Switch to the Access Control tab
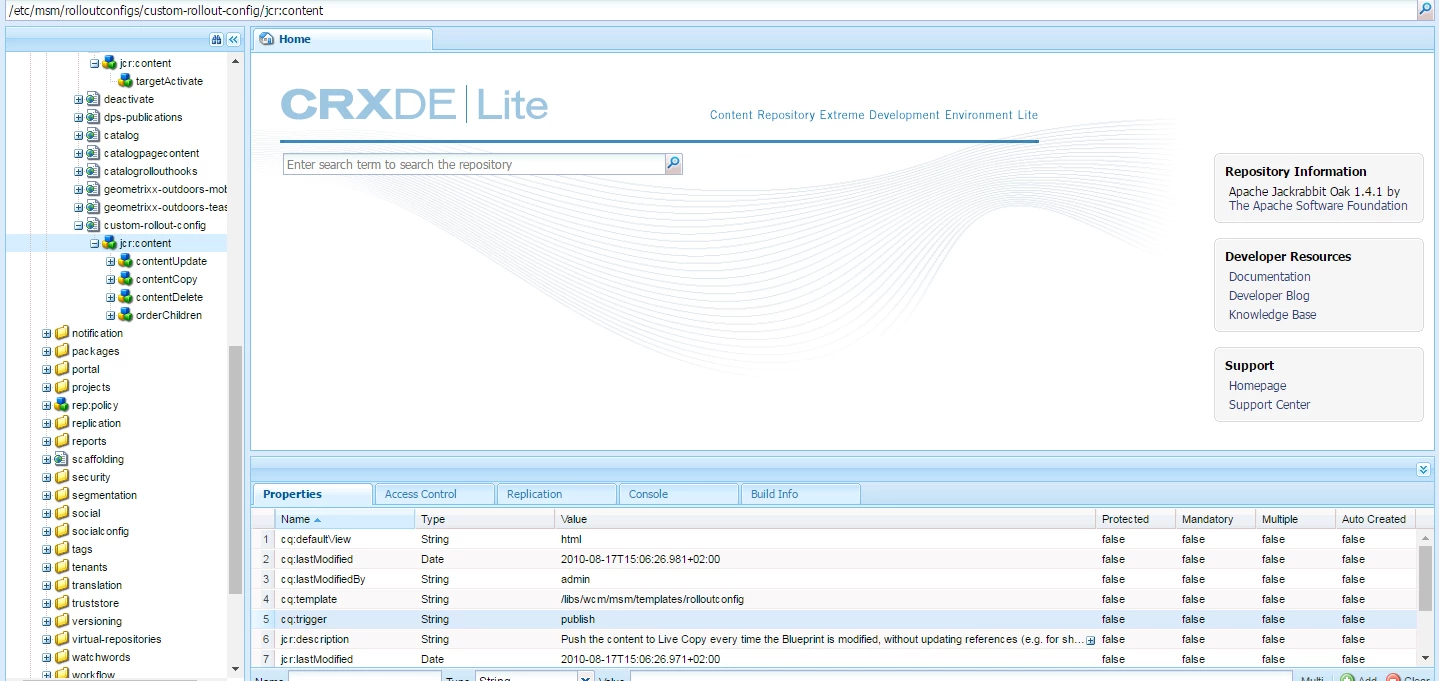The width and height of the screenshot is (1439, 681). point(434,494)
